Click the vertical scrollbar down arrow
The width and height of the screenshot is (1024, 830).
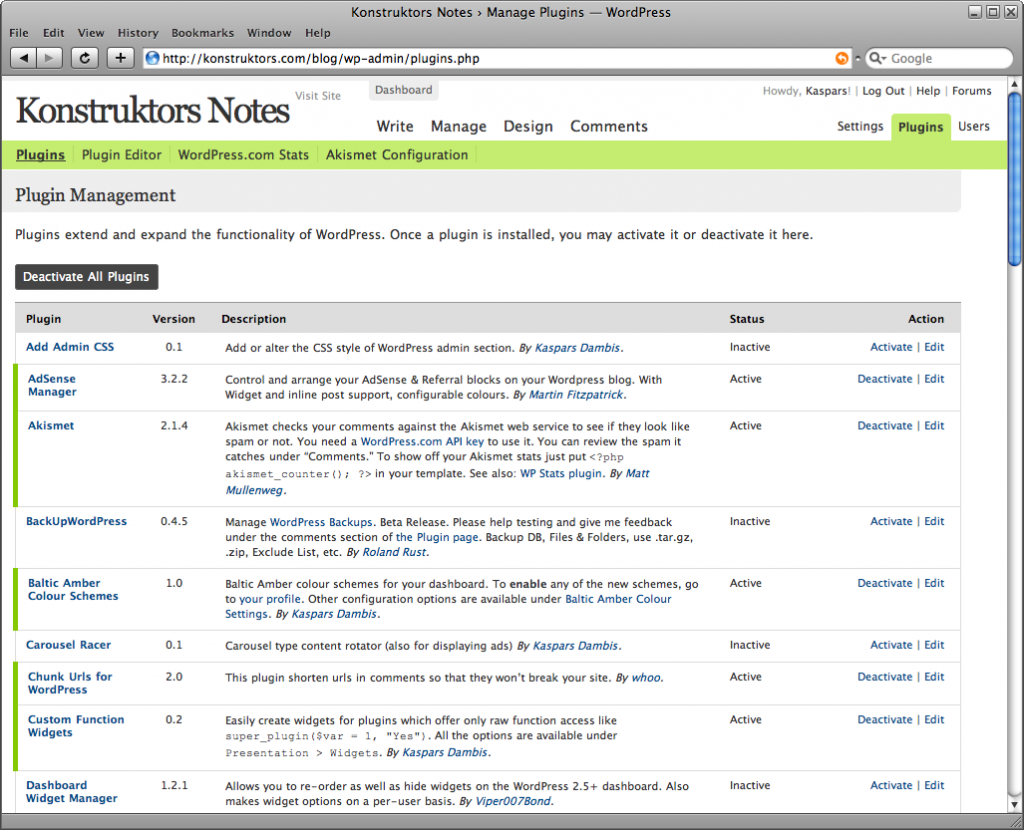pos(1014,805)
